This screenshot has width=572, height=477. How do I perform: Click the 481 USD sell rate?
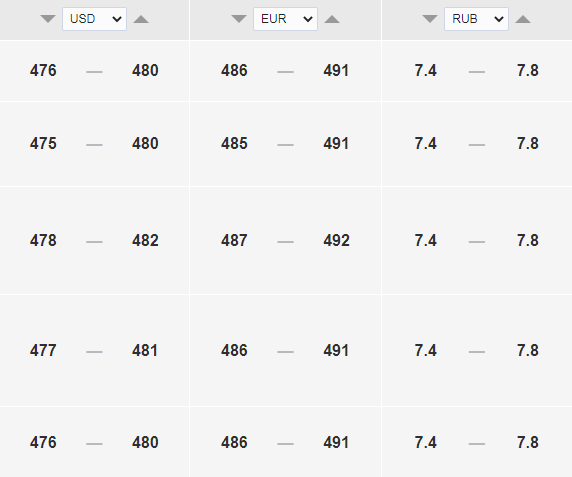[145, 351]
